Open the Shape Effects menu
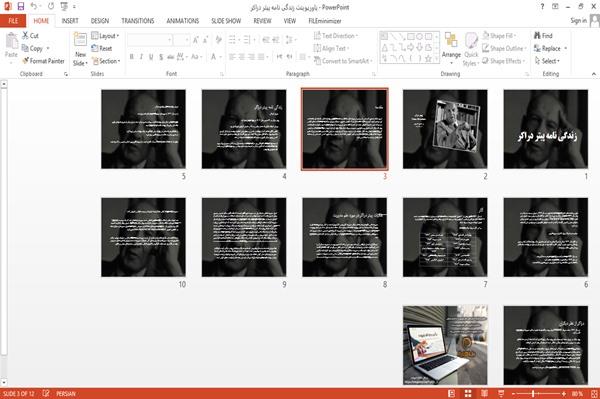This screenshot has width=600, height=399. [x=504, y=61]
